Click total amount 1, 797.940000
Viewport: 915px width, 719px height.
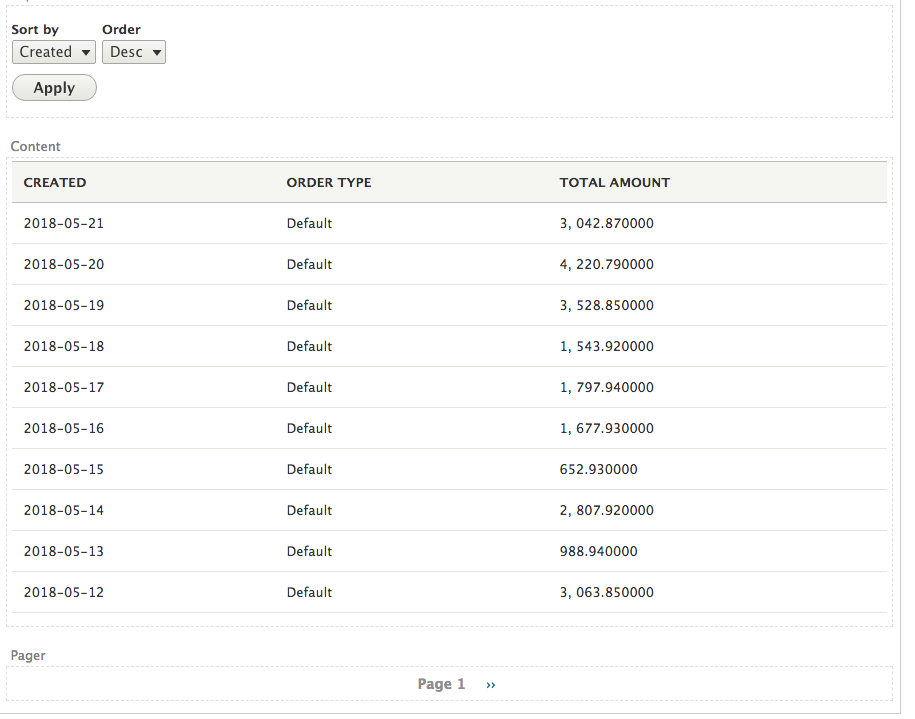pos(607,388)
